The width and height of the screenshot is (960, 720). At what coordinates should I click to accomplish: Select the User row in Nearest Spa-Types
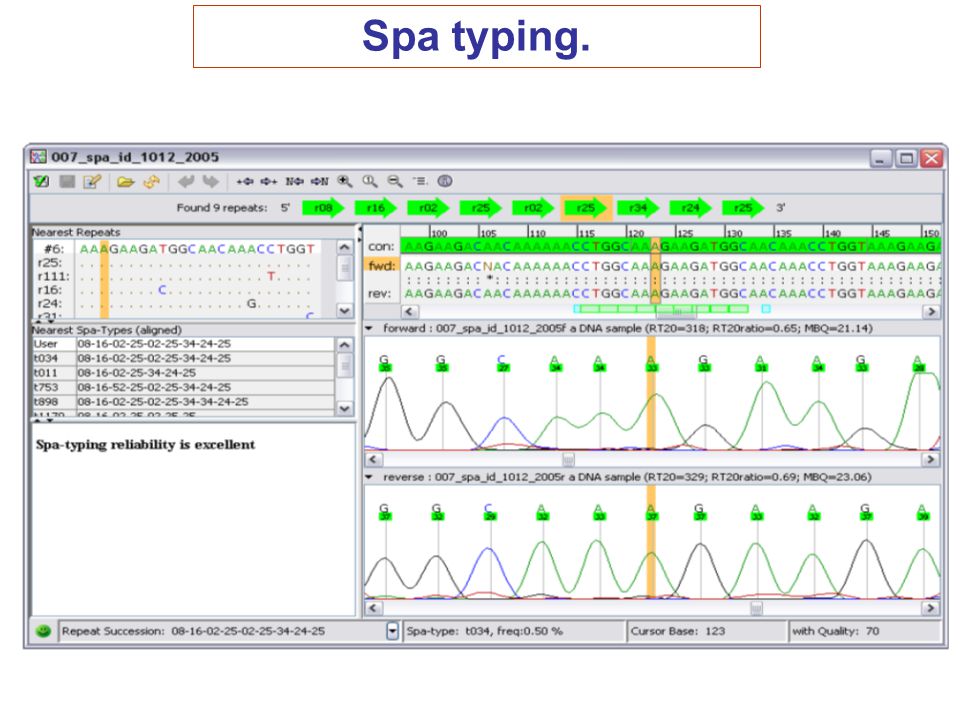pos(183,344)
